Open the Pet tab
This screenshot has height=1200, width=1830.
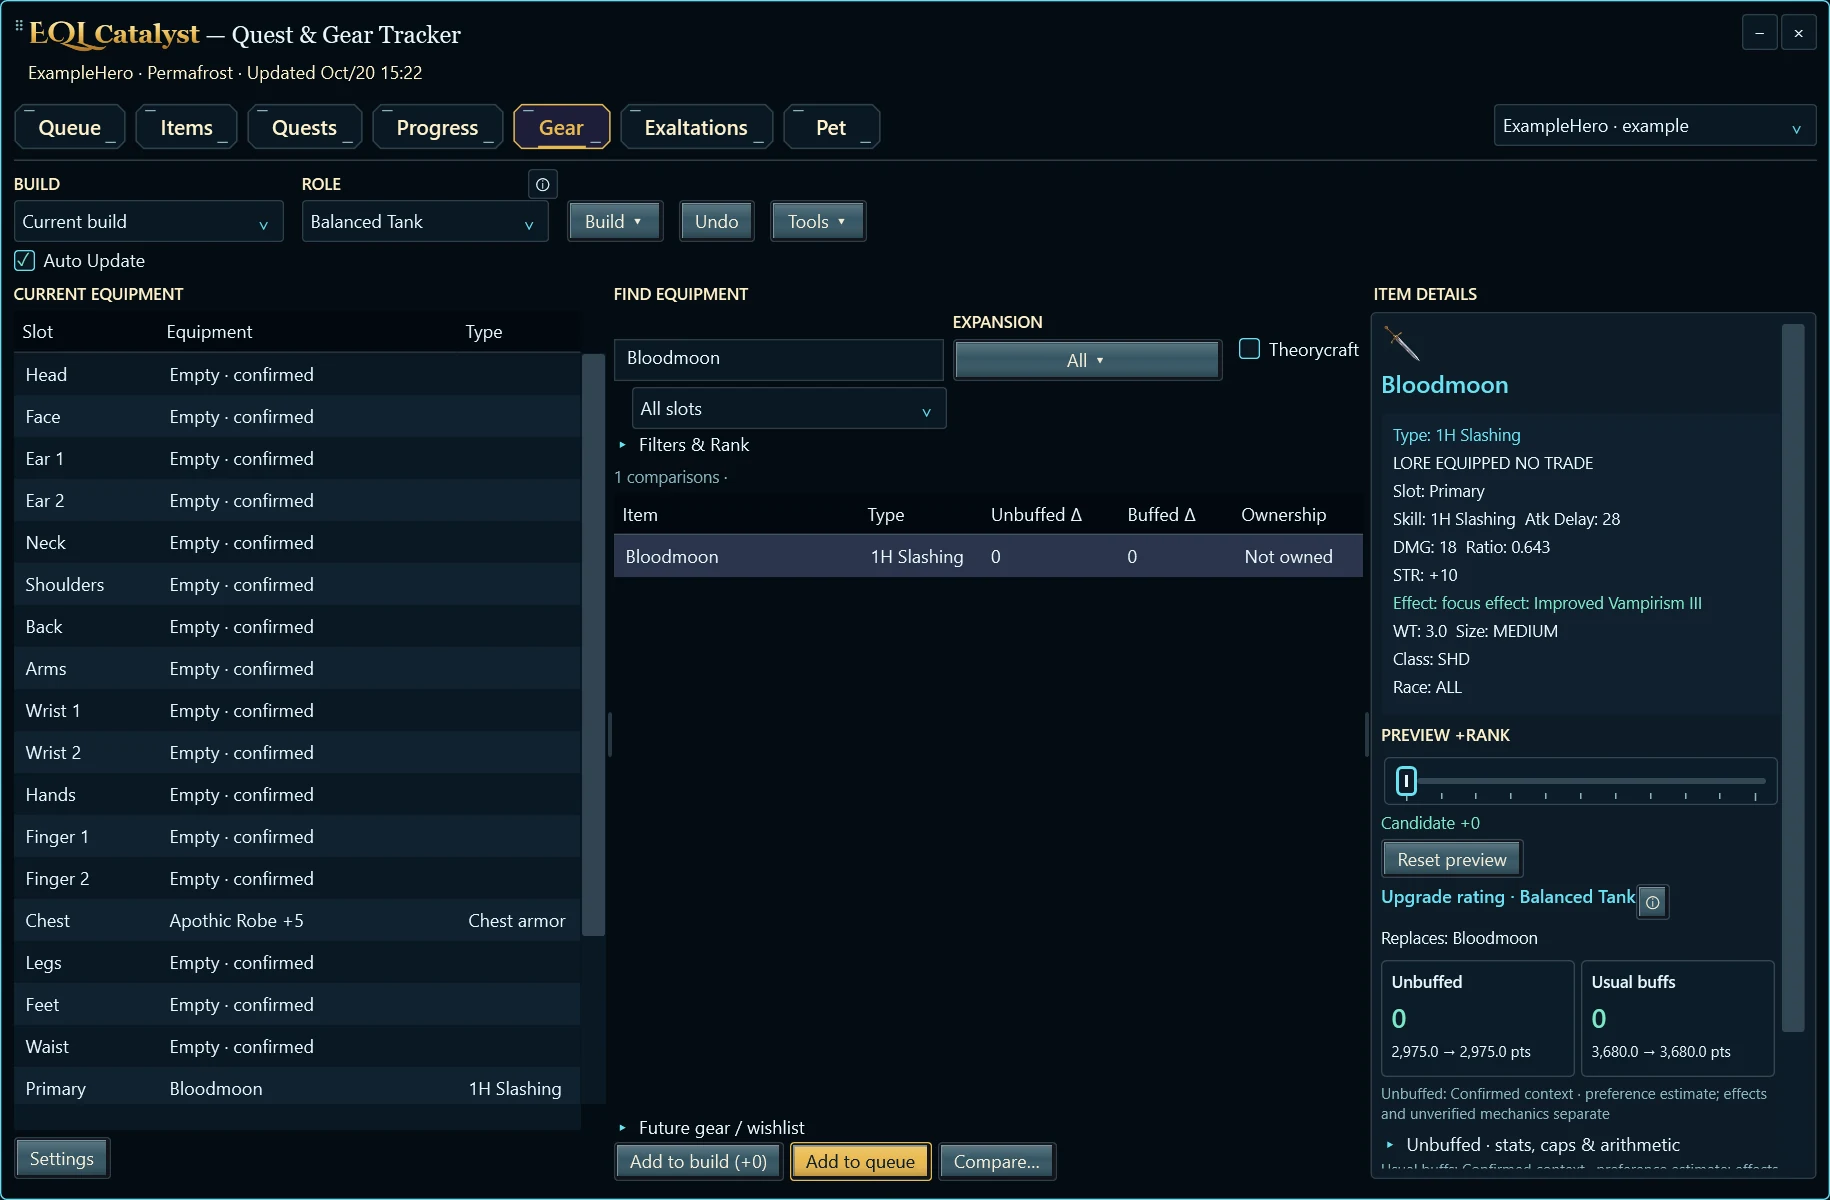831,127
